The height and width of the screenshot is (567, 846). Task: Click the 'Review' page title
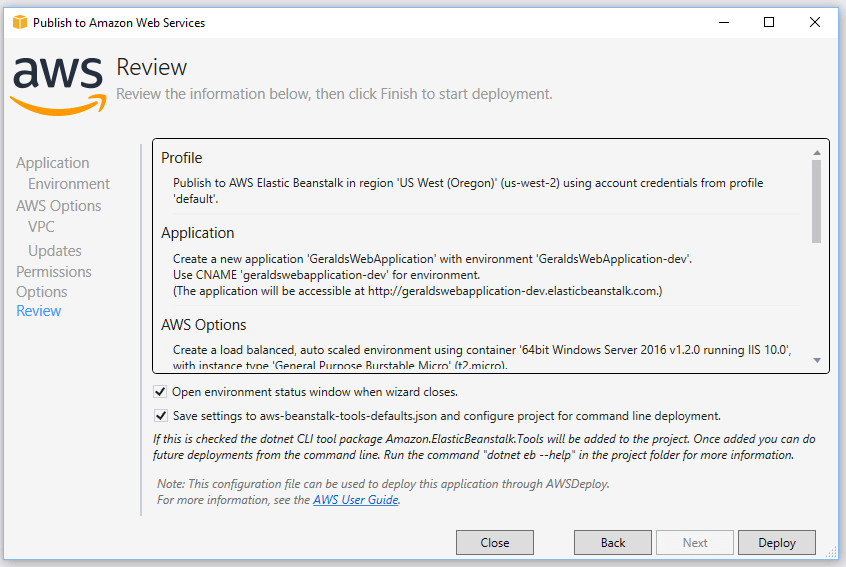click(x=152, y=67)
